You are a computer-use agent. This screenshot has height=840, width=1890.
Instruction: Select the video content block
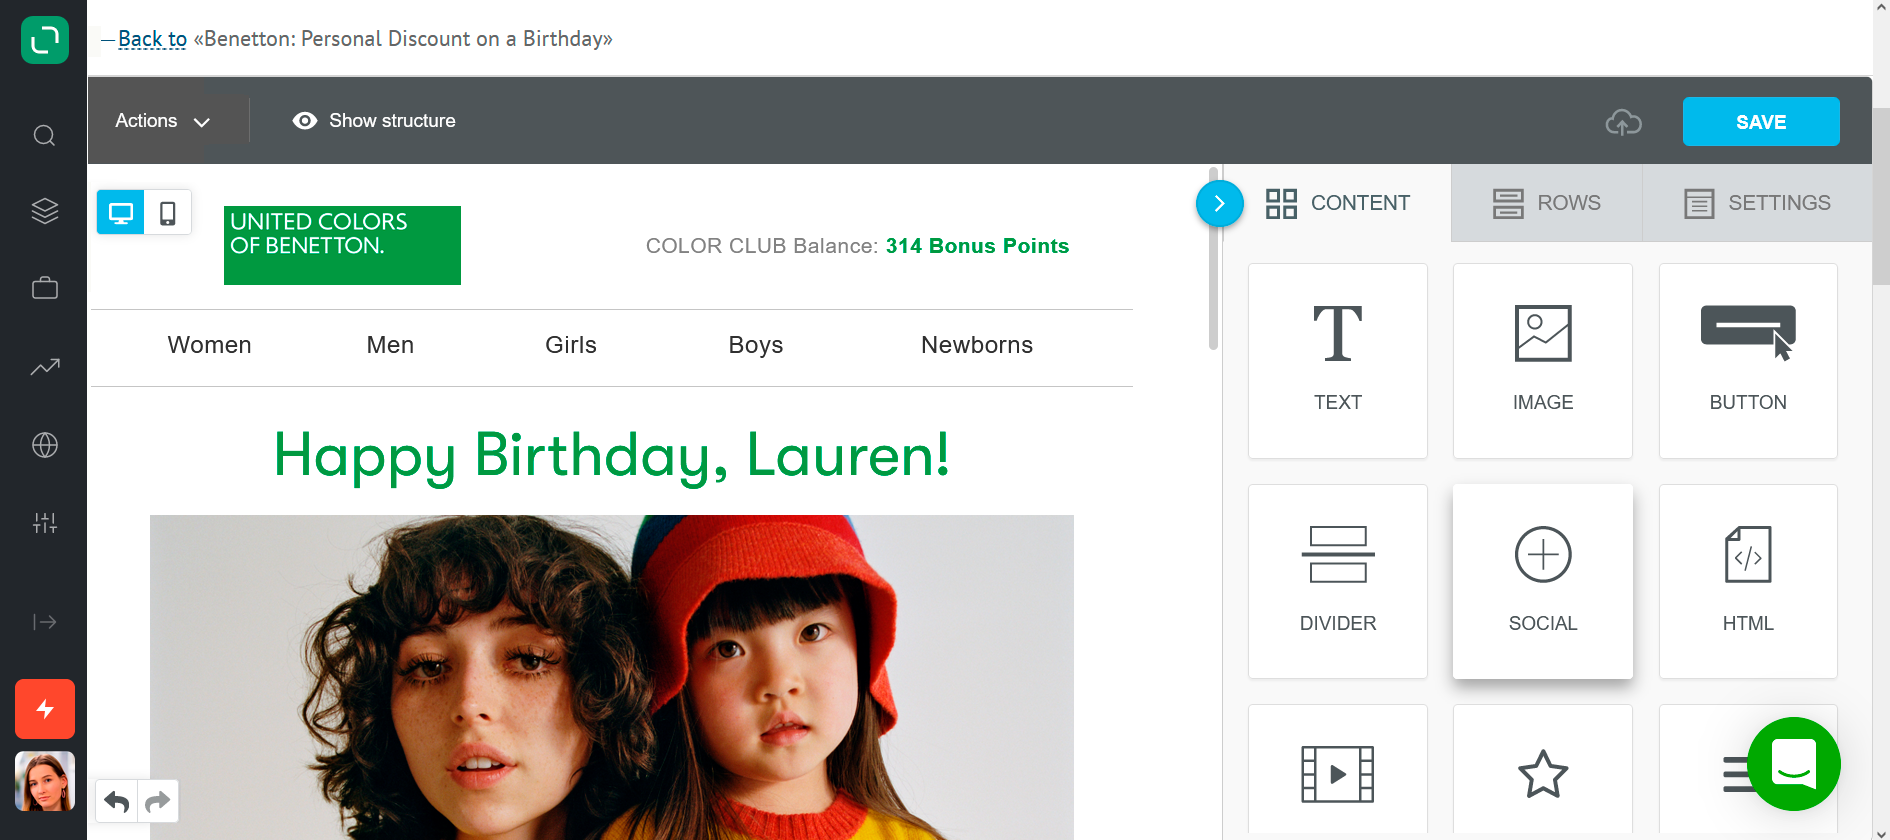coord(1338,770)
